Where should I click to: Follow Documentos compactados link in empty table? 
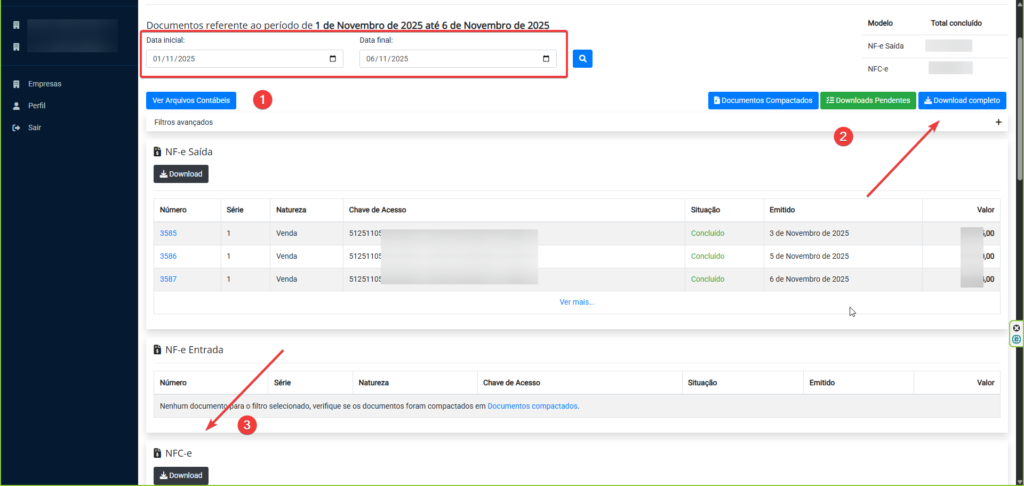[x=532, y=406]
